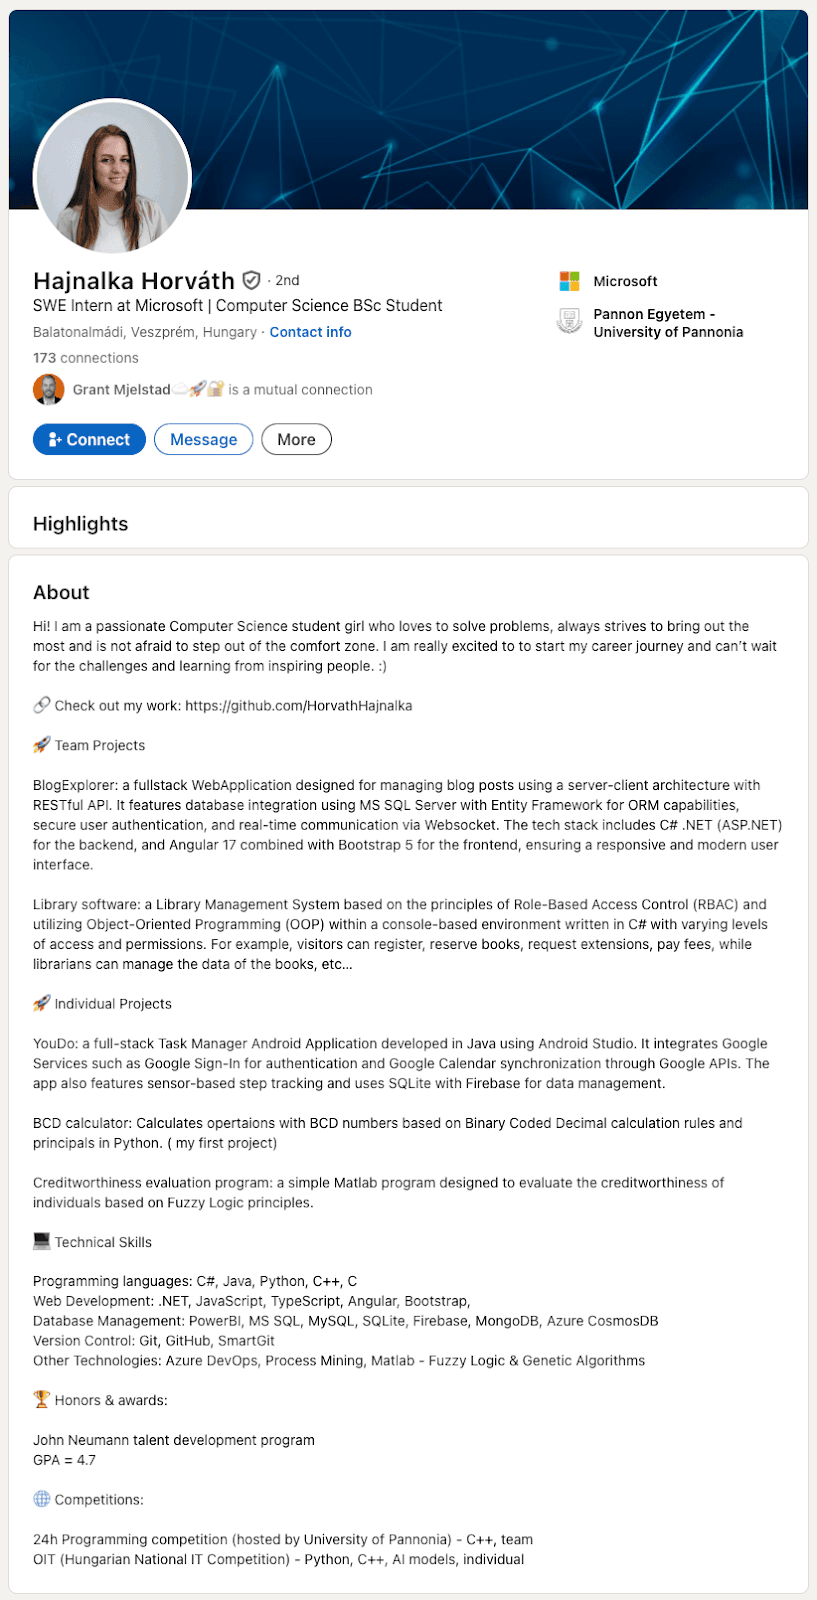Open Pannon Egyetem - University of Pannonia link

tap(667, 323)
